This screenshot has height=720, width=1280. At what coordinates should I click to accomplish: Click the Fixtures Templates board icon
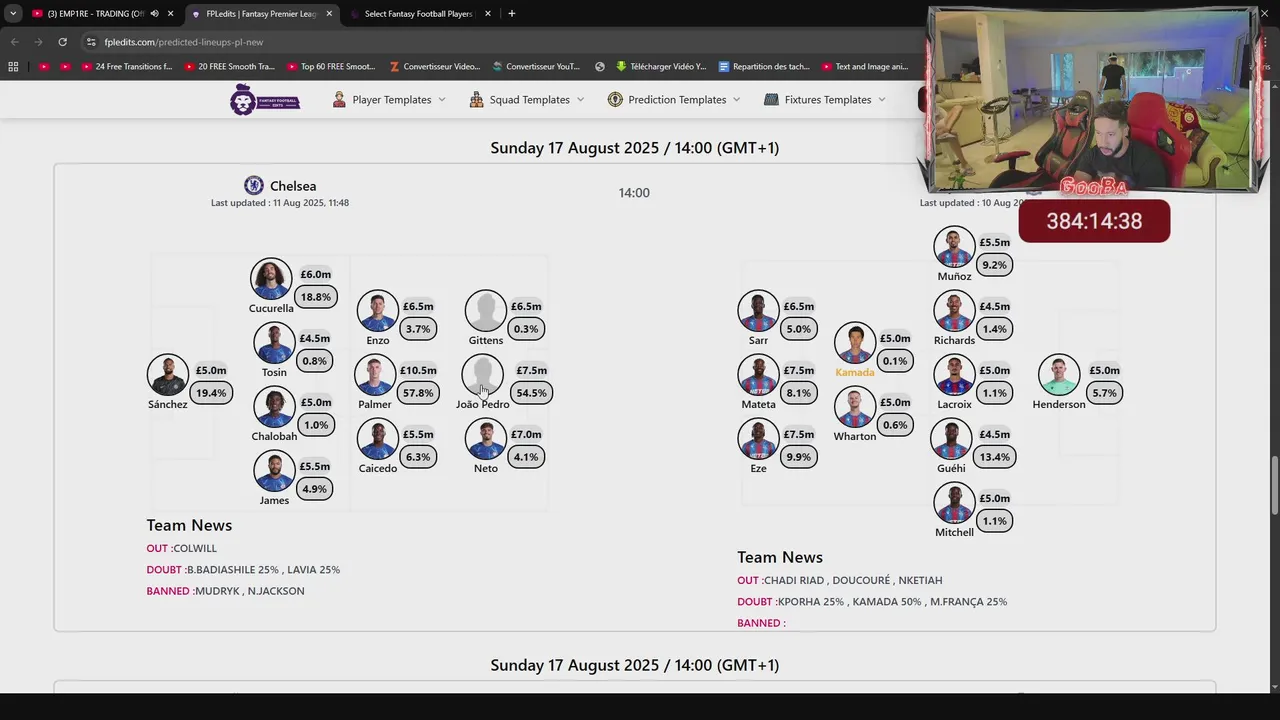[771, 99]
